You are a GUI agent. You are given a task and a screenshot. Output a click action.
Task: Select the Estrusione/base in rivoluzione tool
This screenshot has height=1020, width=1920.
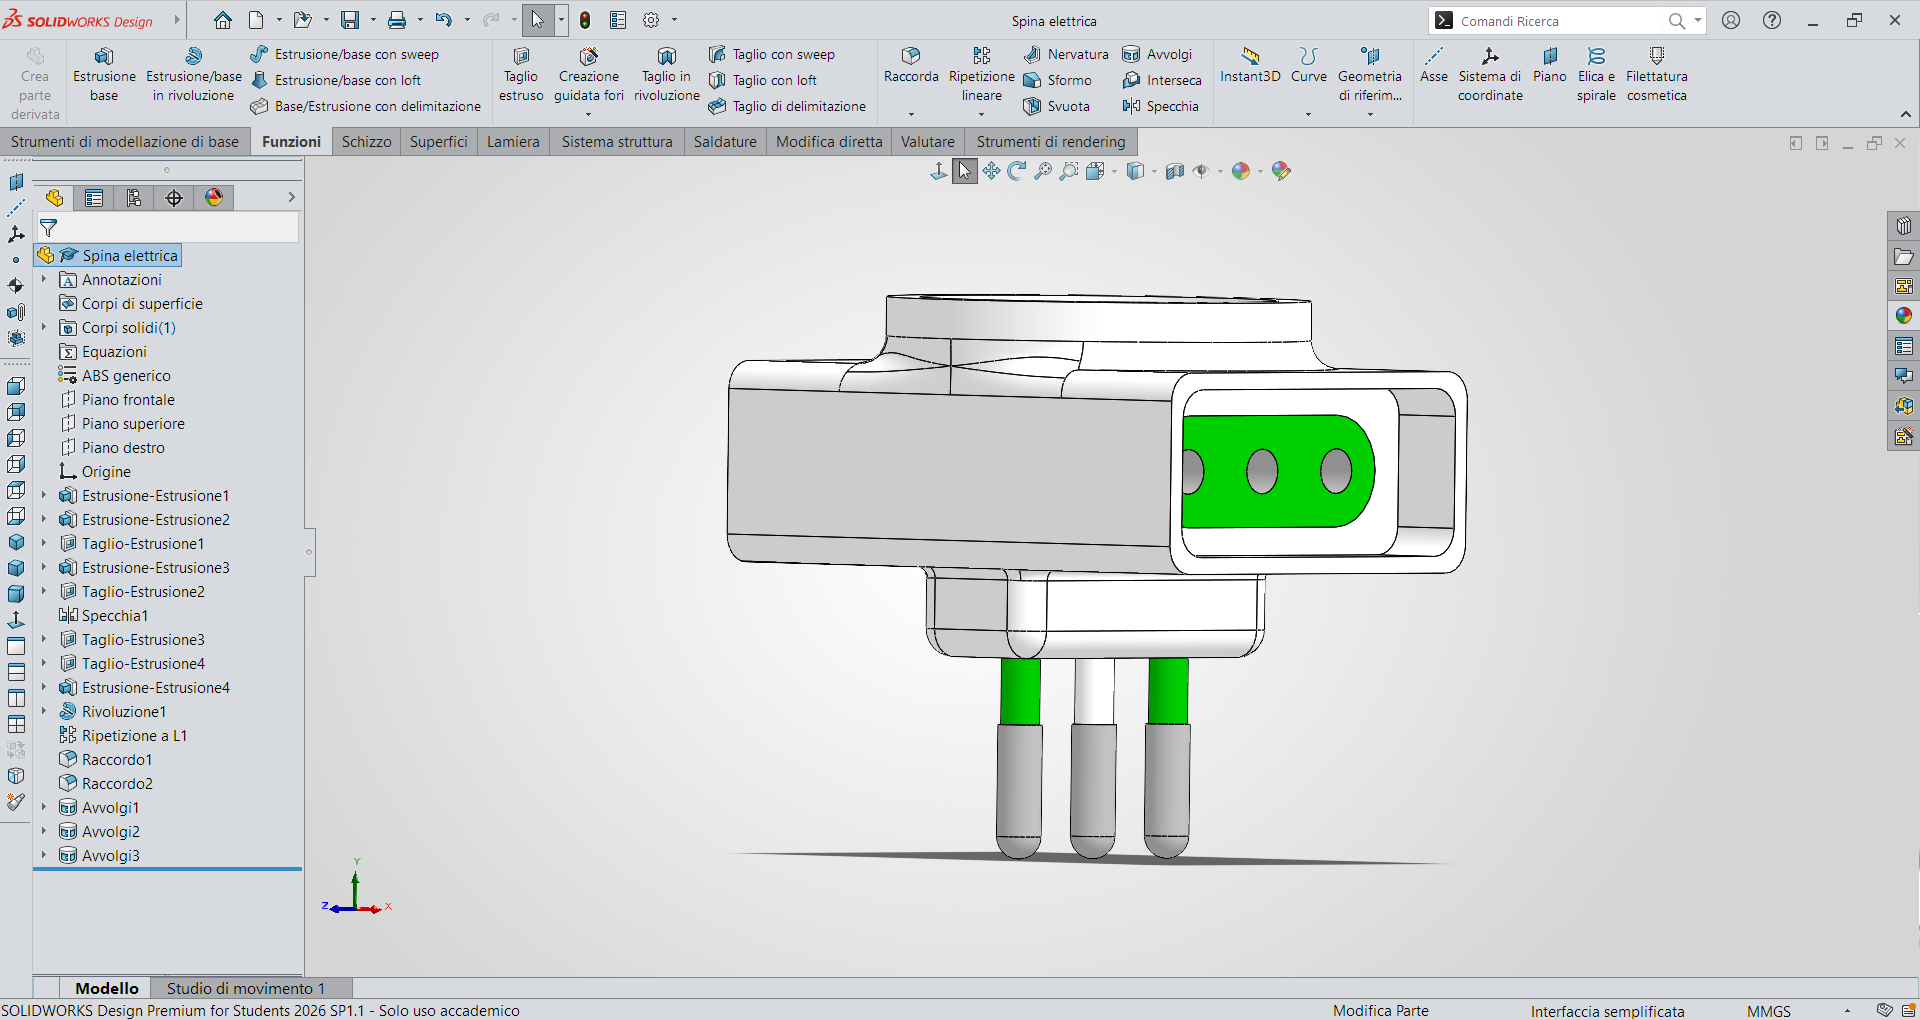pos(194,75)
